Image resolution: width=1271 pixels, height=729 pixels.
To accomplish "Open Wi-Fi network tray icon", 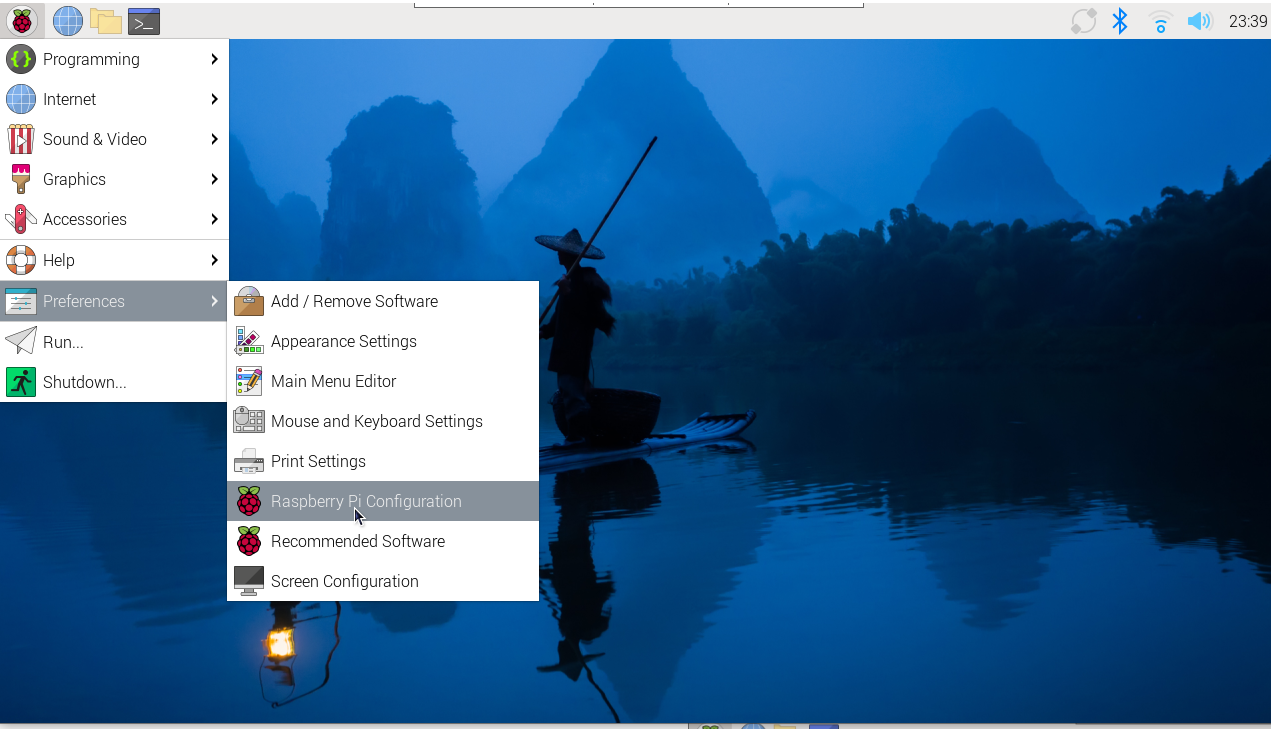I will click(x=1160, y=21).
